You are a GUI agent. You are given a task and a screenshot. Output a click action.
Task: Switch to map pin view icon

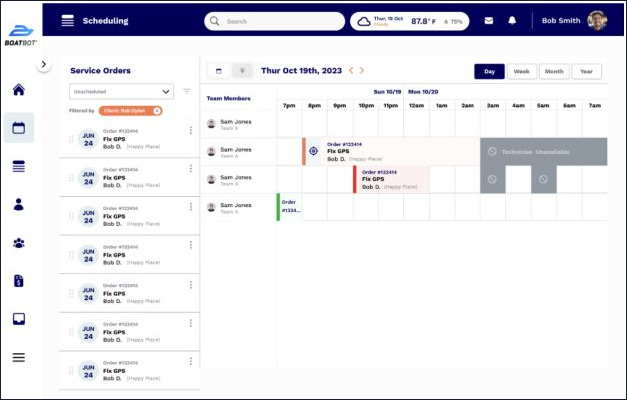coord(242,71)
